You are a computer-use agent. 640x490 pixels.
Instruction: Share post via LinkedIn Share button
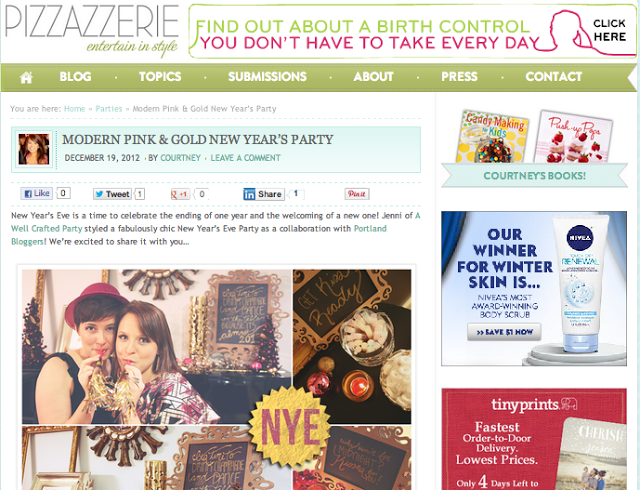tap(263, 194)
